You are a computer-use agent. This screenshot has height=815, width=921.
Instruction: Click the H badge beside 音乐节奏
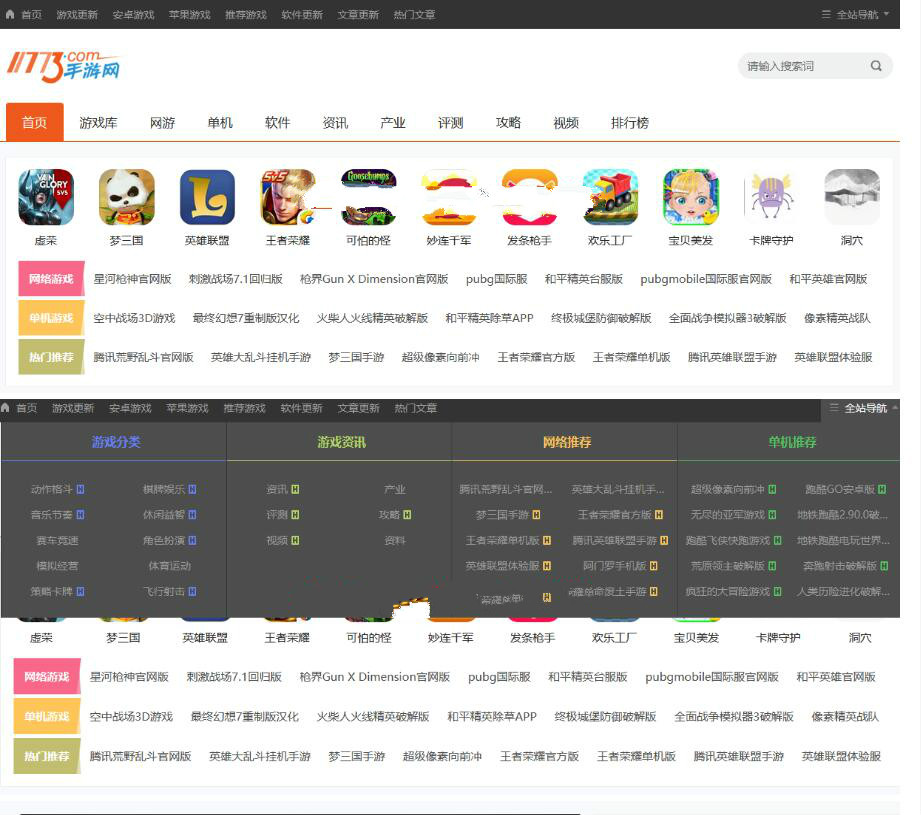click(80, 515)
